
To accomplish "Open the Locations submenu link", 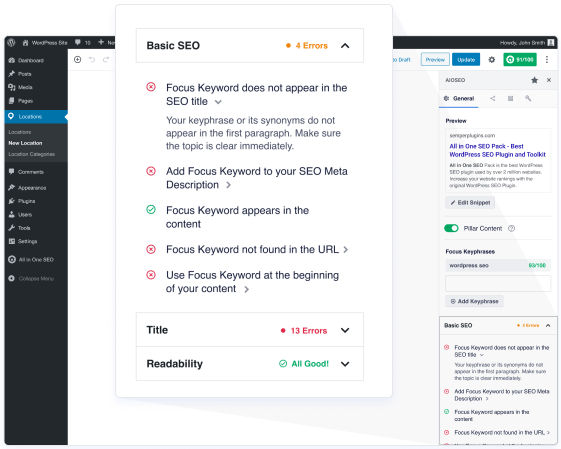I will pyautogui.click(x=20, y=132).
